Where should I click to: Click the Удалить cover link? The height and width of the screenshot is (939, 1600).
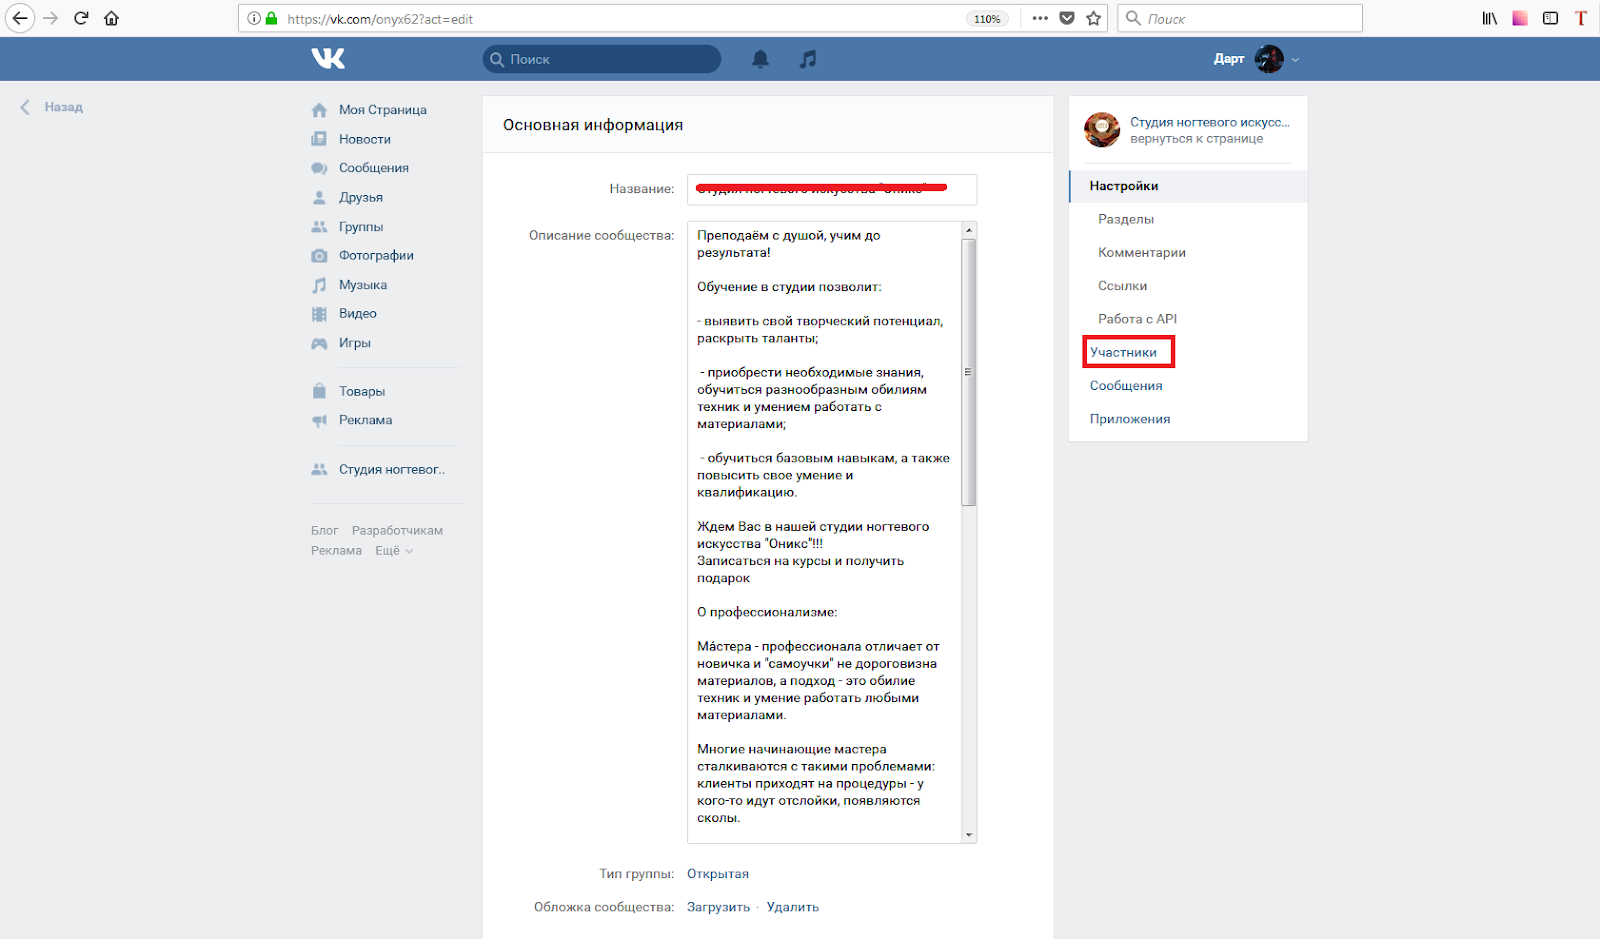[792, 907]
